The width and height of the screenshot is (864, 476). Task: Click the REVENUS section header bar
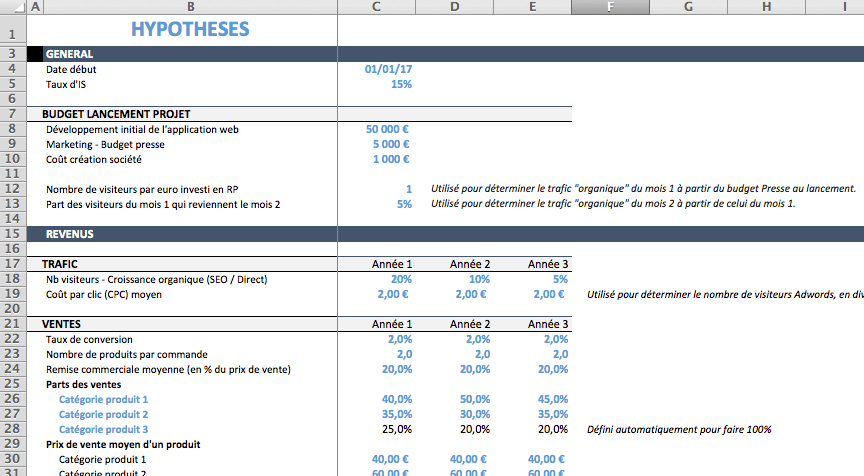(190, 234)
